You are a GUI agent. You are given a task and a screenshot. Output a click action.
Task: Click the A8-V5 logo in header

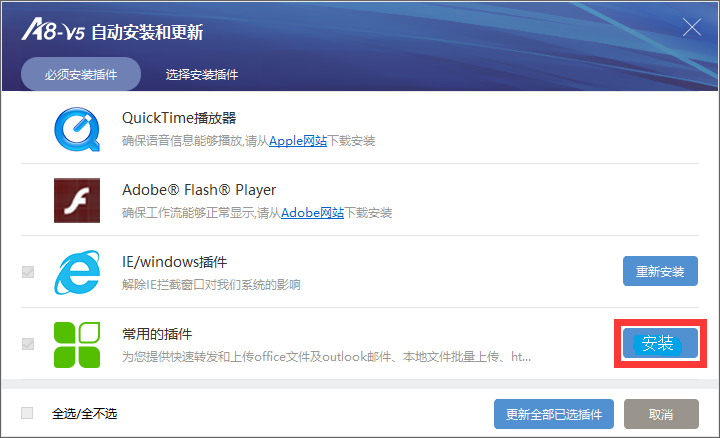point(53,30)
